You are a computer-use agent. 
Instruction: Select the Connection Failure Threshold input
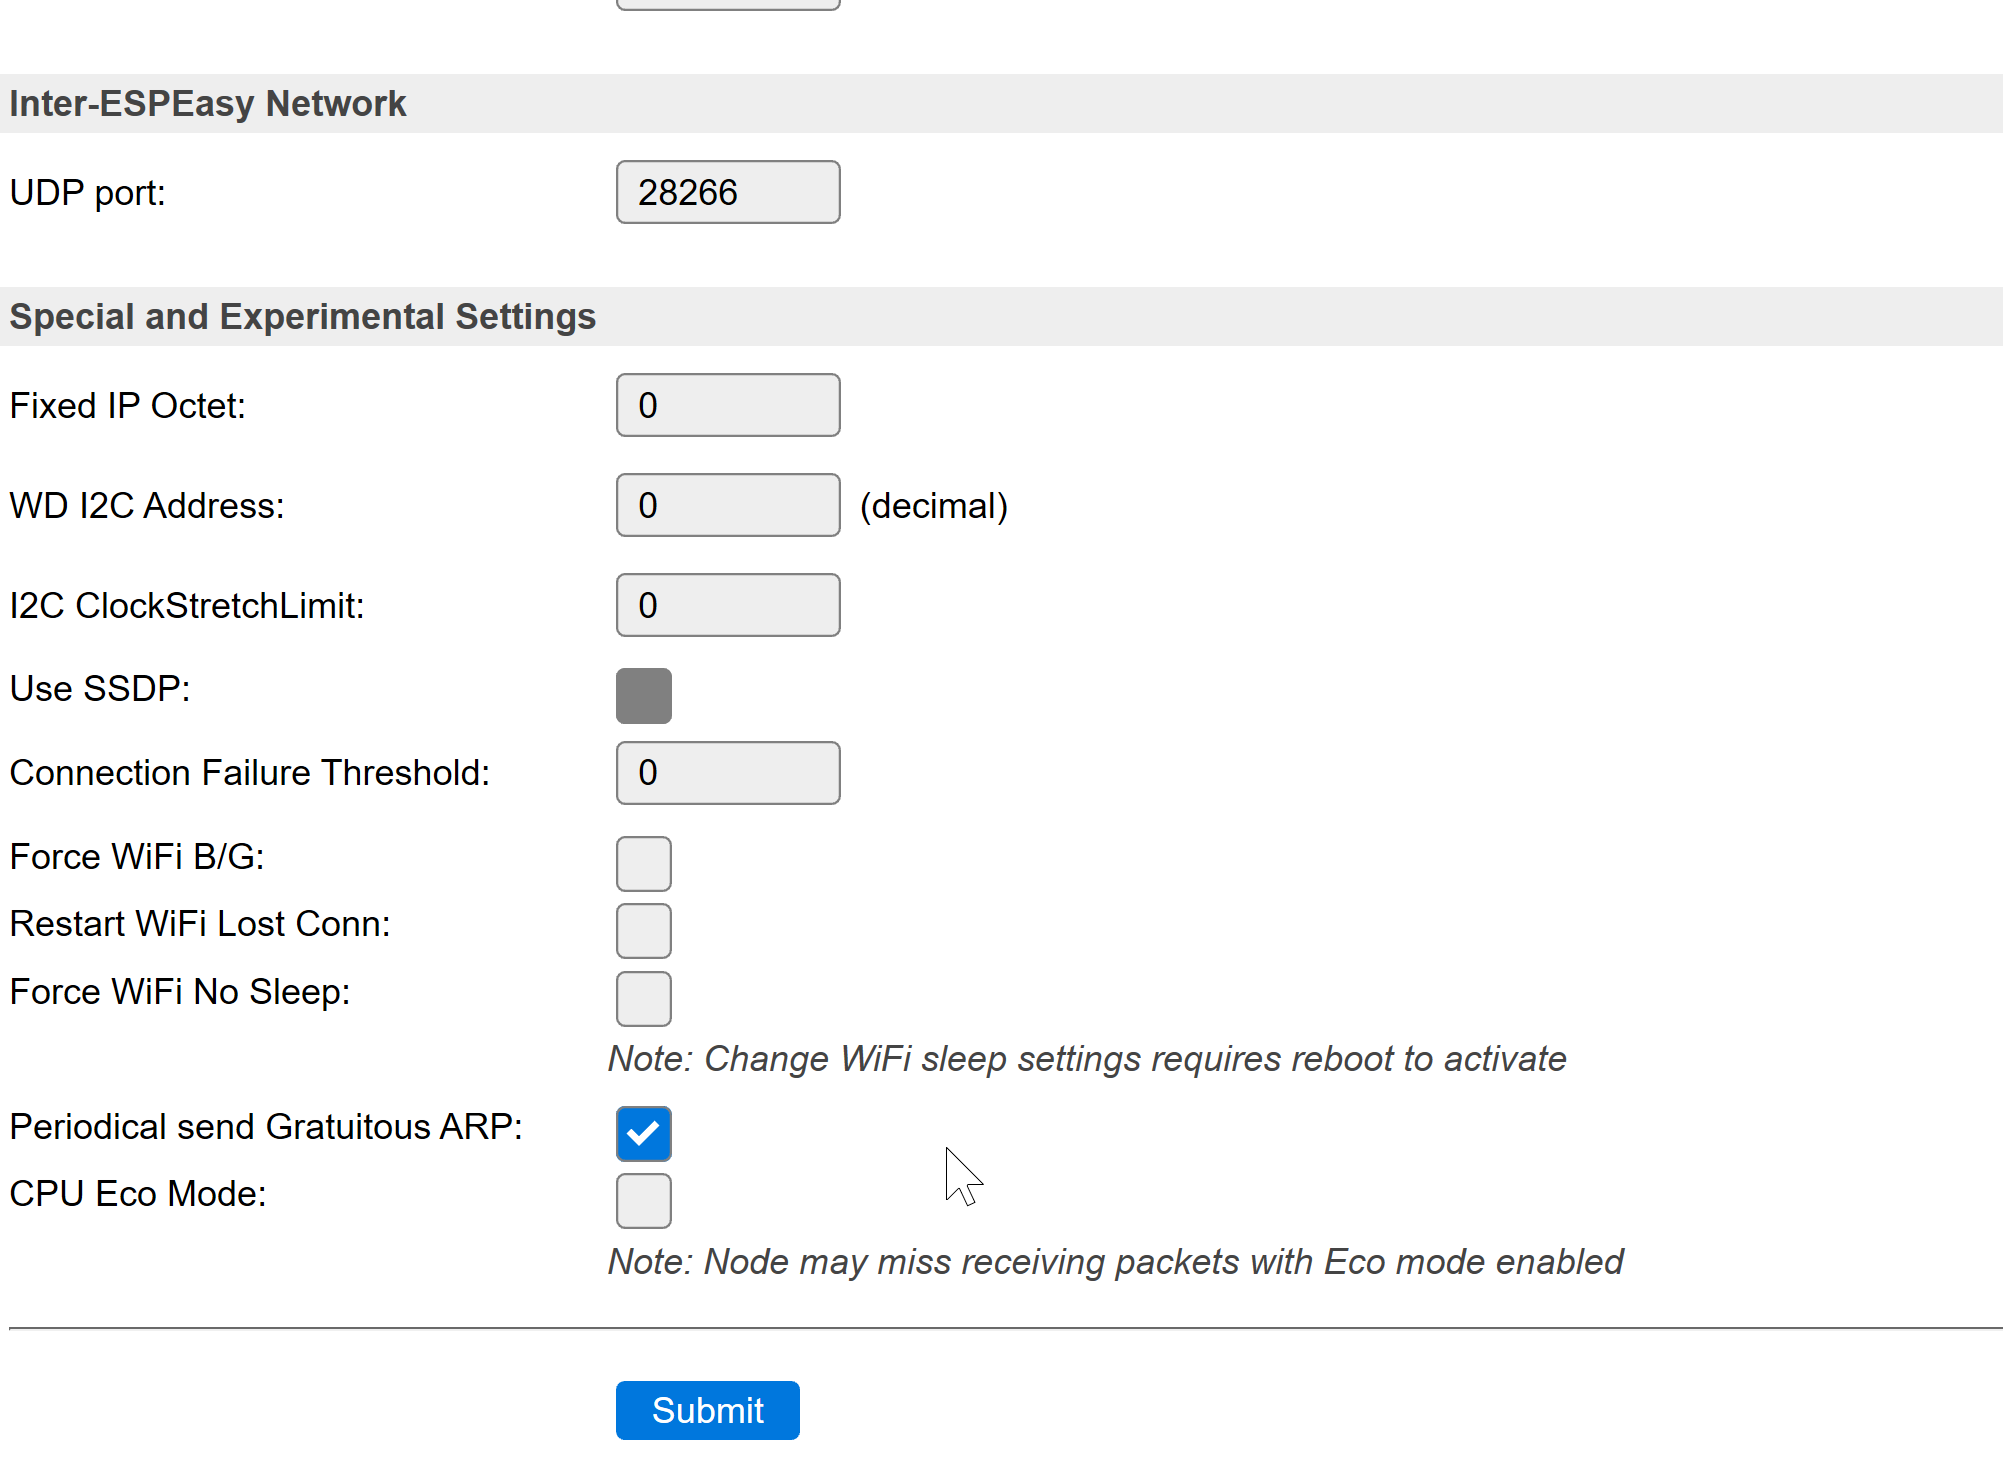click(x=727, y=772)
